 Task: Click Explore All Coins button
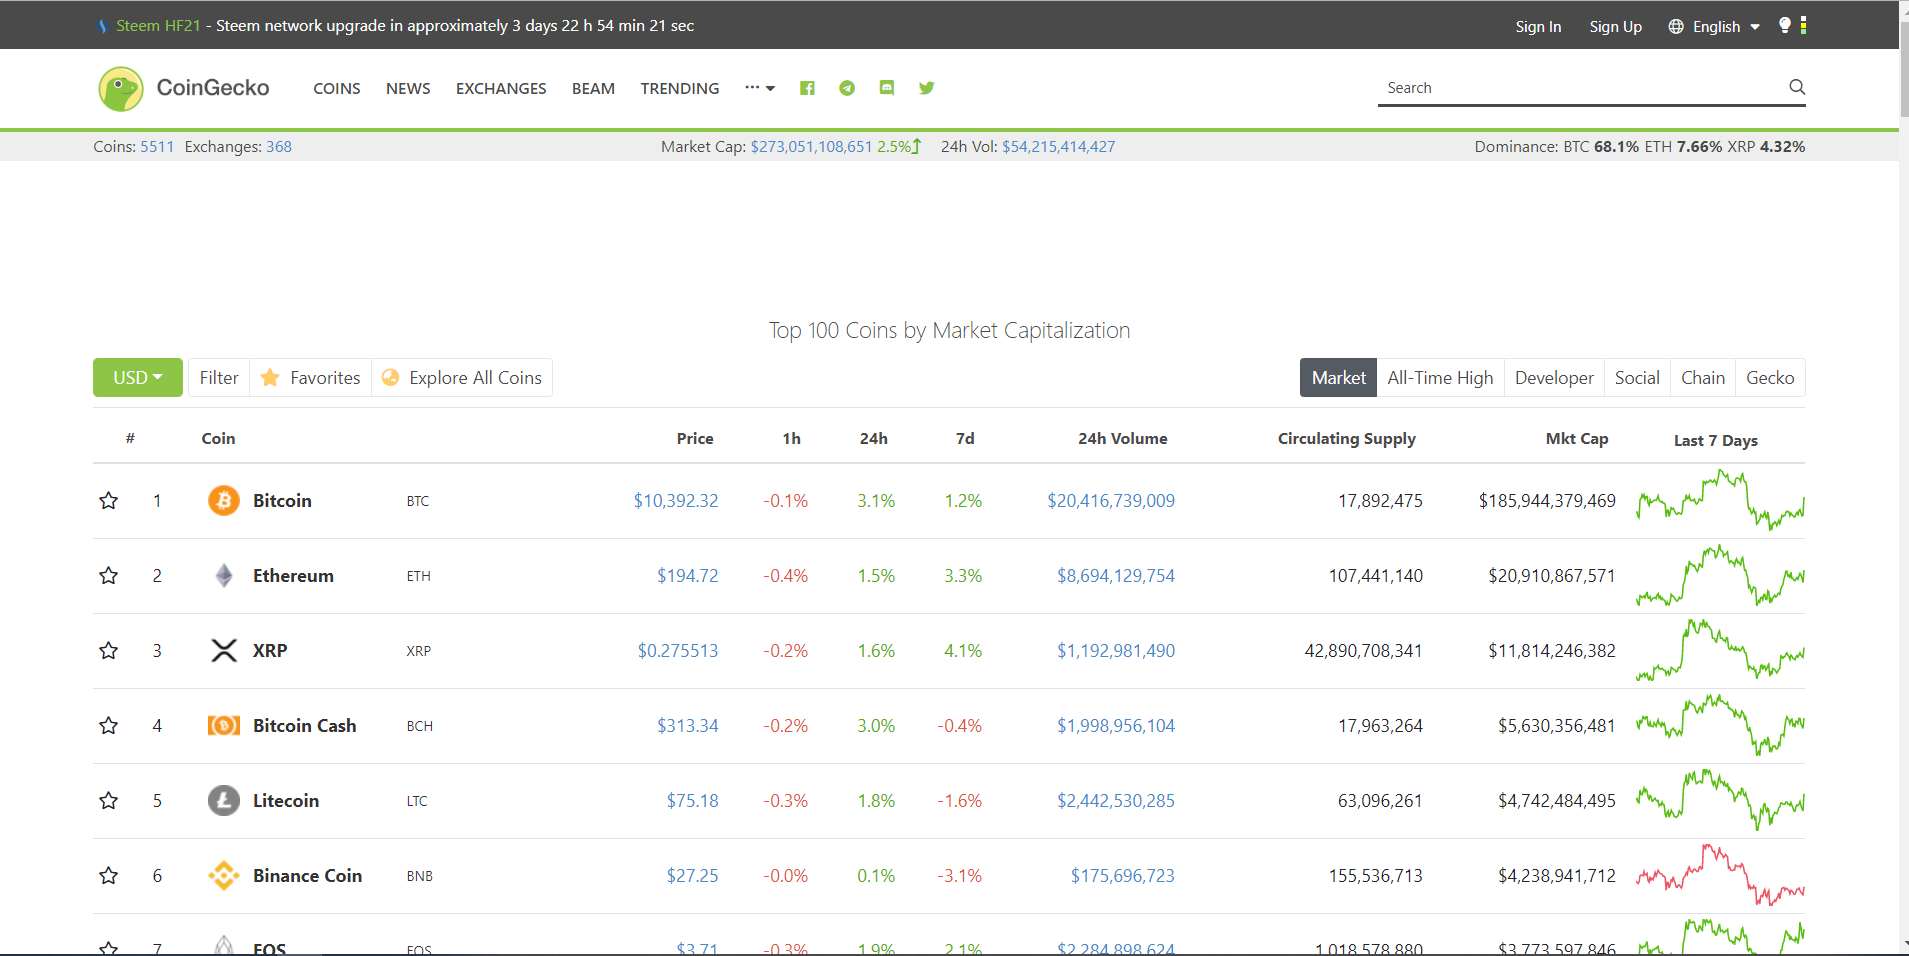pyautogui.click(x=462, y=378)
